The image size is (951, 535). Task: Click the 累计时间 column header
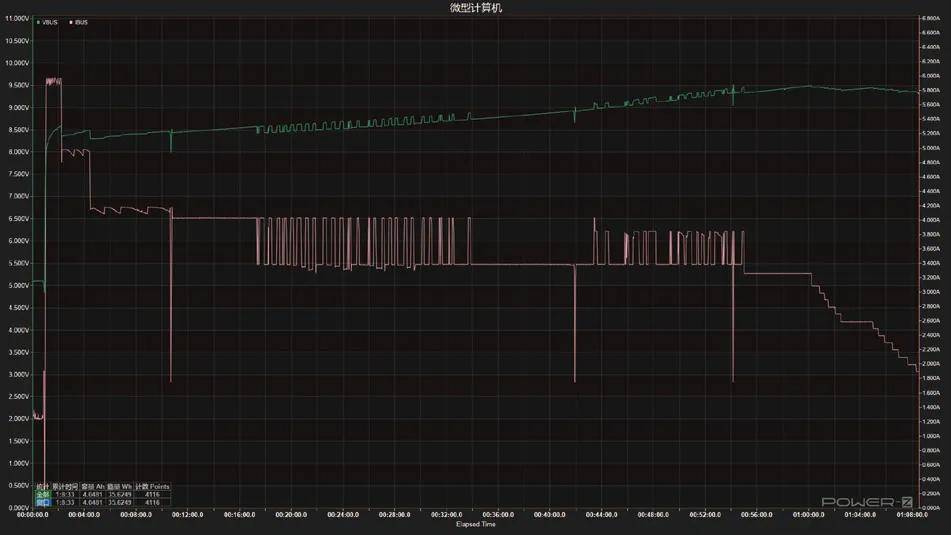(x=65, y=486)
